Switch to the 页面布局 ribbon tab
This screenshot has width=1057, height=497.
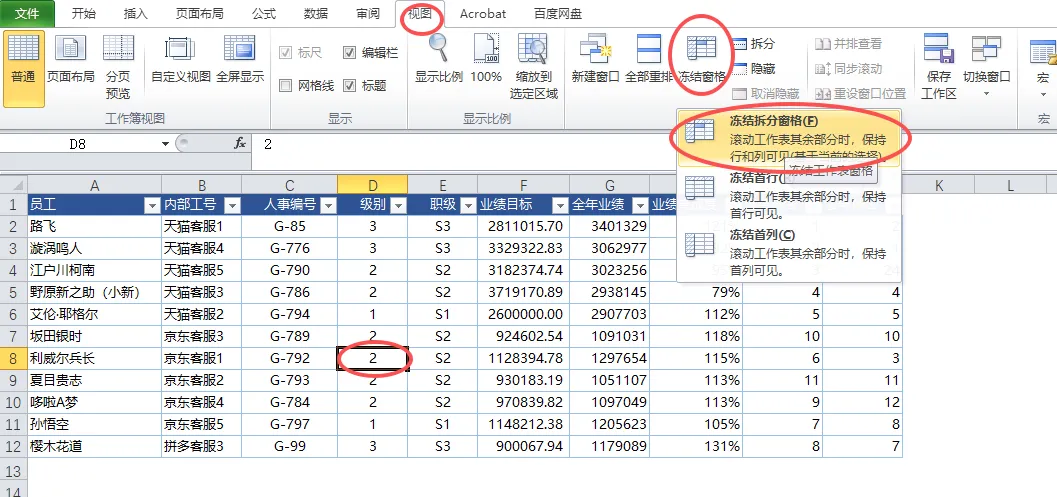(x=200, y=13)
